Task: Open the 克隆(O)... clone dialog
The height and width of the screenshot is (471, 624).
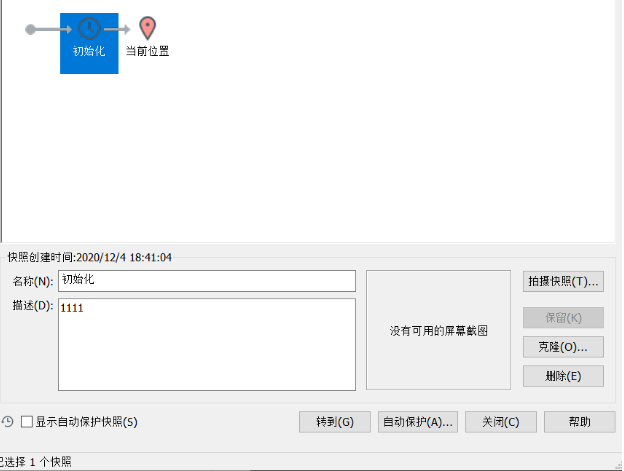Action: click(x=563, y=347)
